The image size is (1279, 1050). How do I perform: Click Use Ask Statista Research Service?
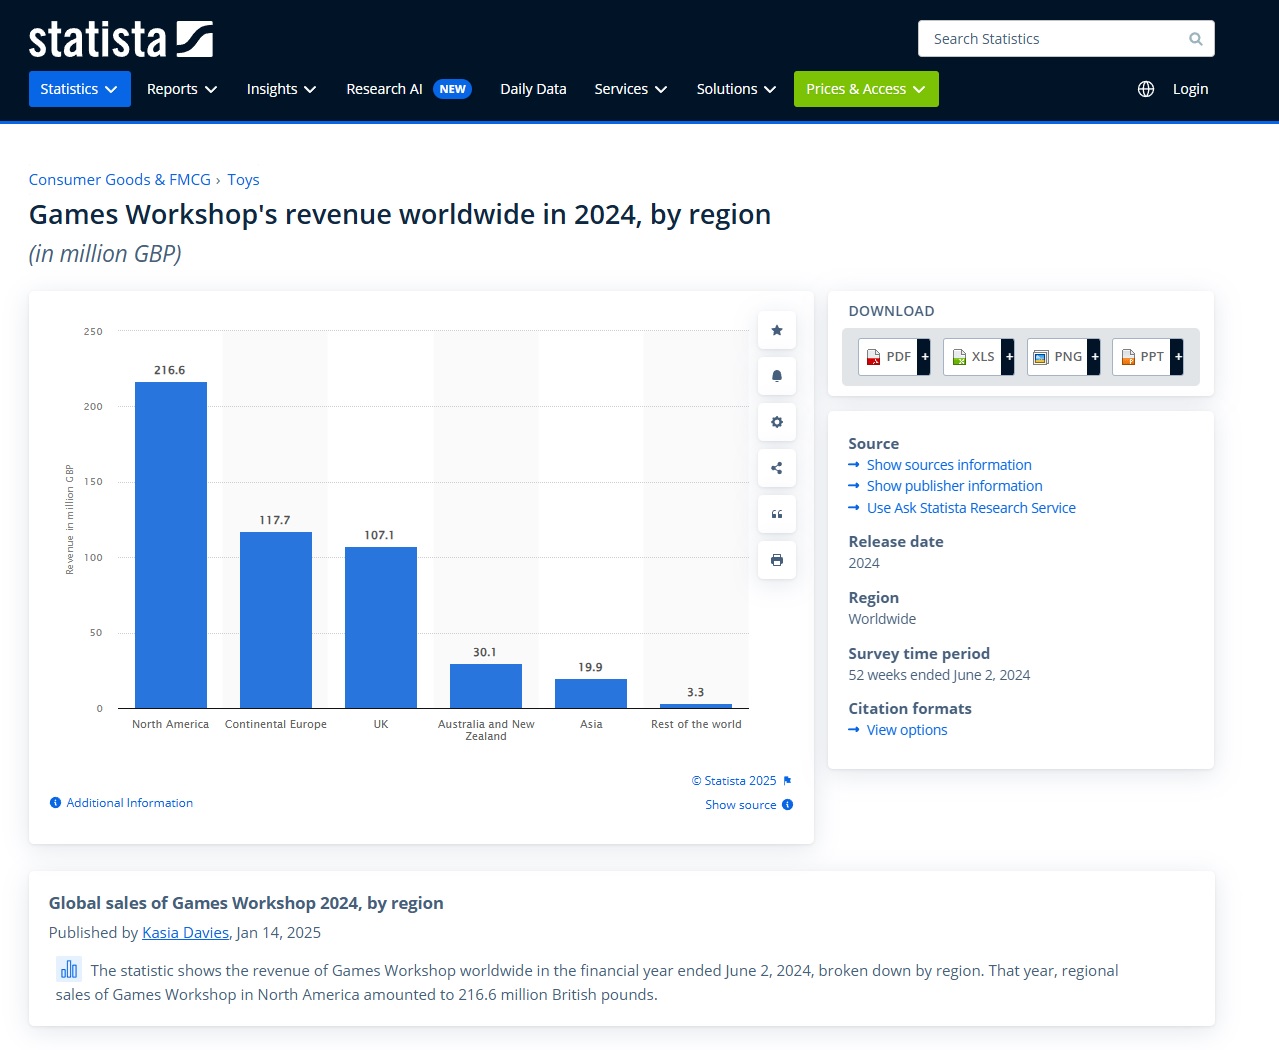(971, 508)
